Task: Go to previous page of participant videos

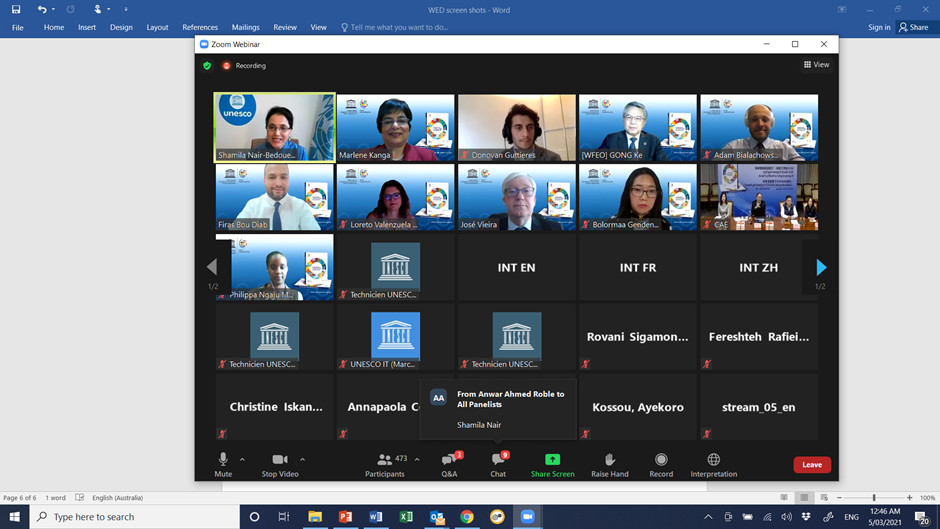Action: coord(212,267)
